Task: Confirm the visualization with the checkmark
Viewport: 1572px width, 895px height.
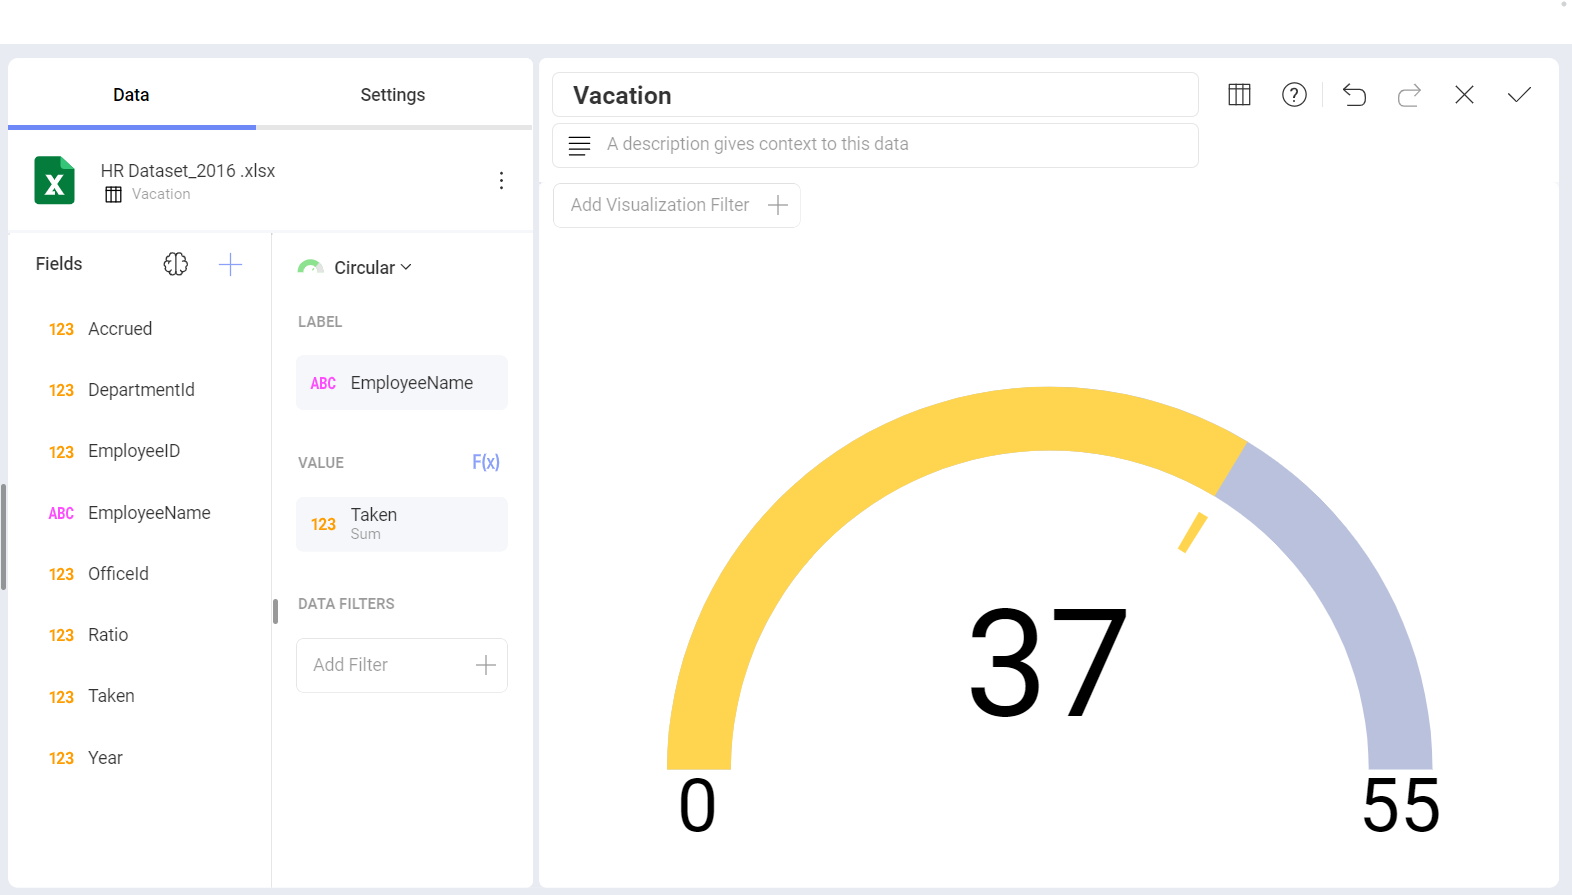Action: click(1519, 95)
